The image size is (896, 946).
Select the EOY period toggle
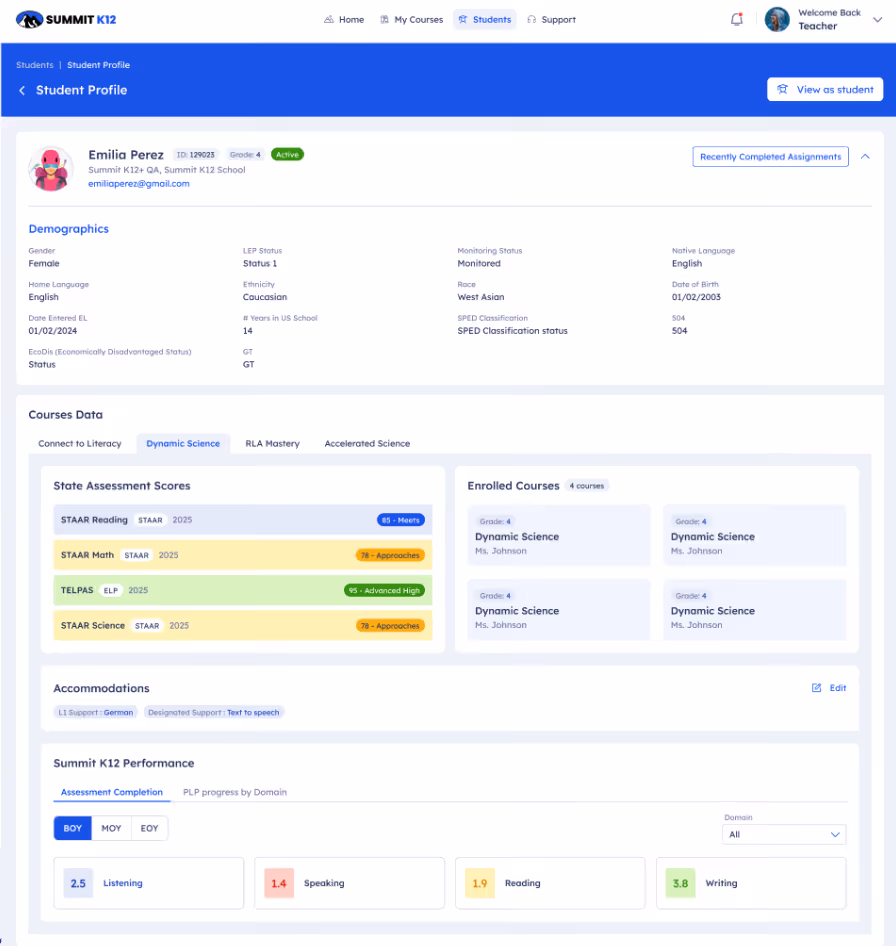click(149, 828)
